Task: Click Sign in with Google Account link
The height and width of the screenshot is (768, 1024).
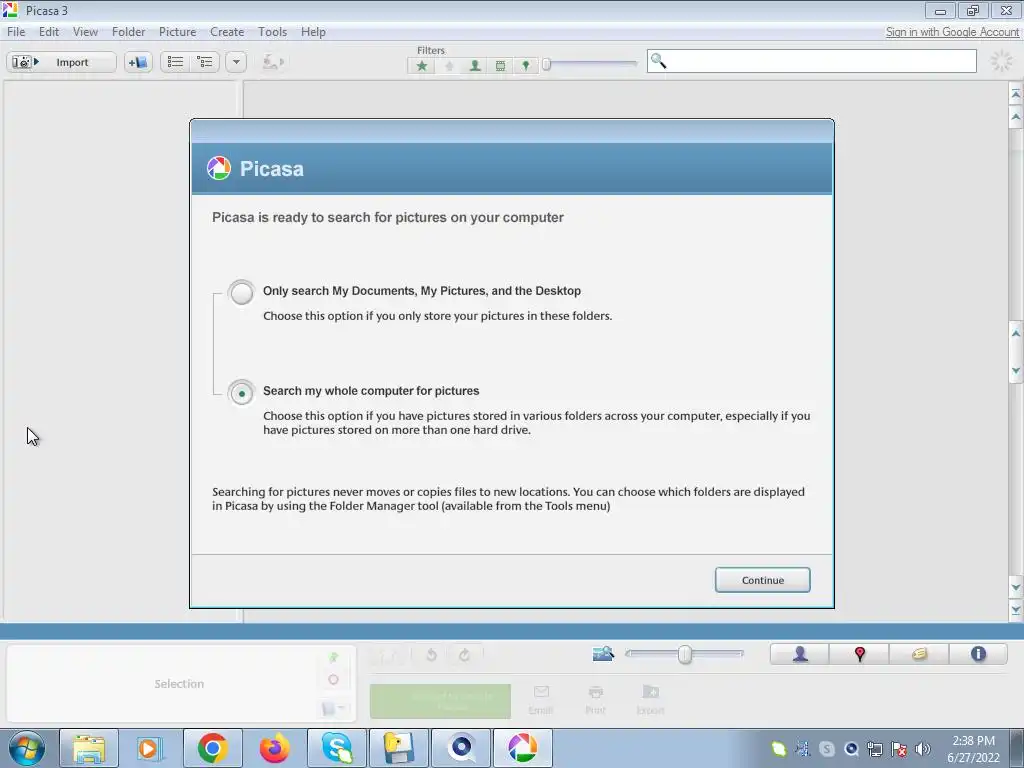Action: pos(952,32)
